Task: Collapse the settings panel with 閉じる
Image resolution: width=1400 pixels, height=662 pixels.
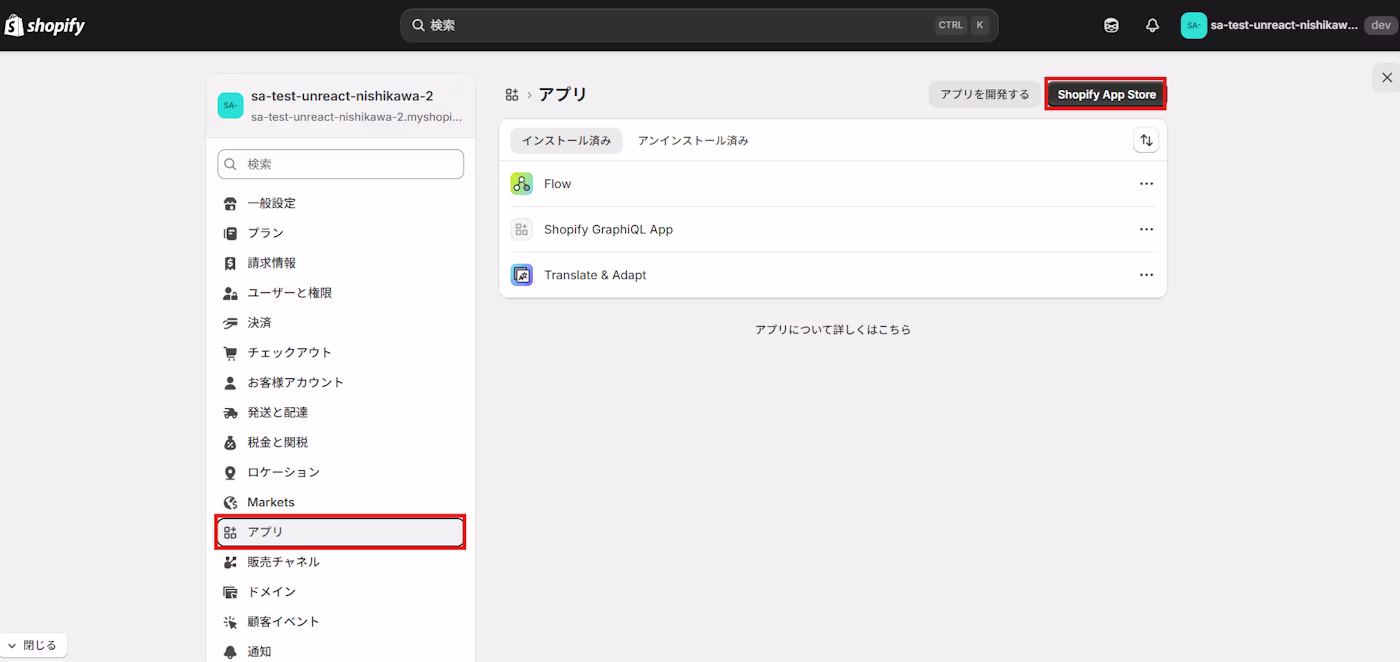Action: click(x=33, y=644)
